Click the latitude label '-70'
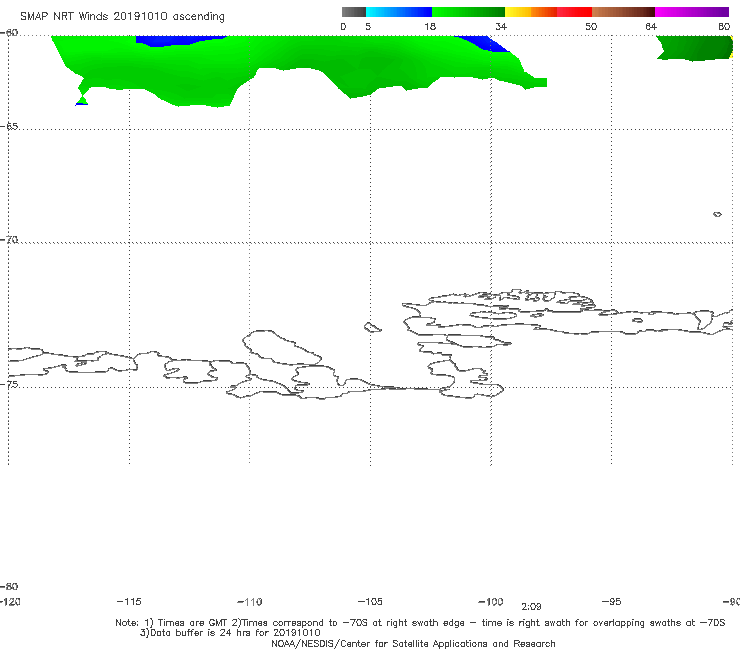Image resolution: width=740 pixels, height=650 pixels. (x=9, y=240)
